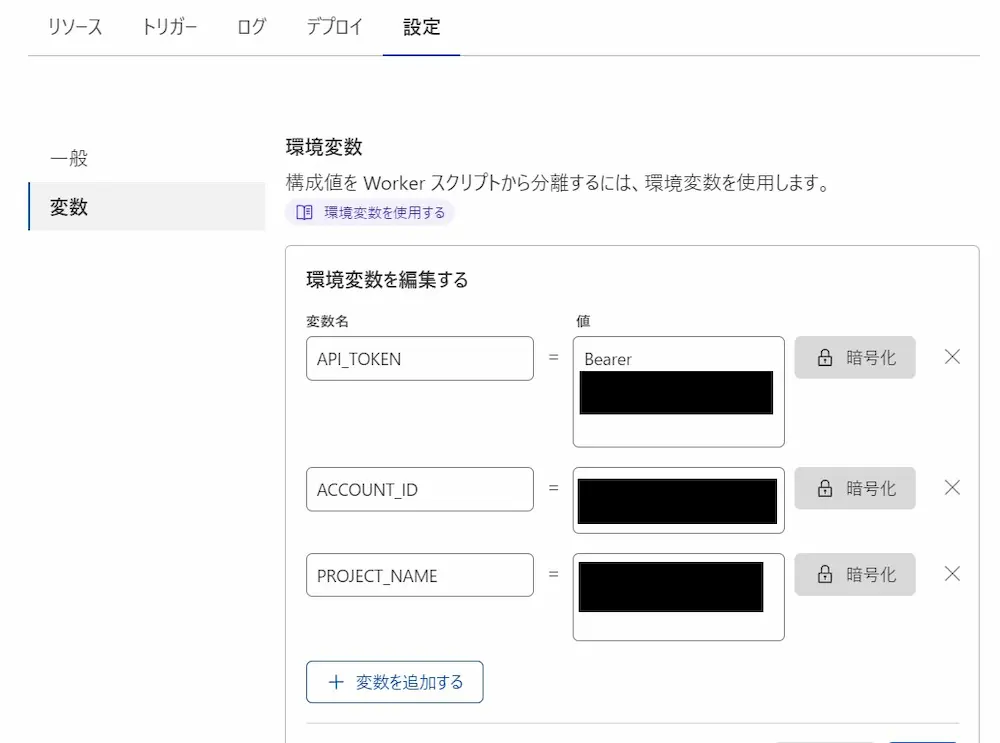Open the 環境変数を使用する documentation link

point(384,212)
